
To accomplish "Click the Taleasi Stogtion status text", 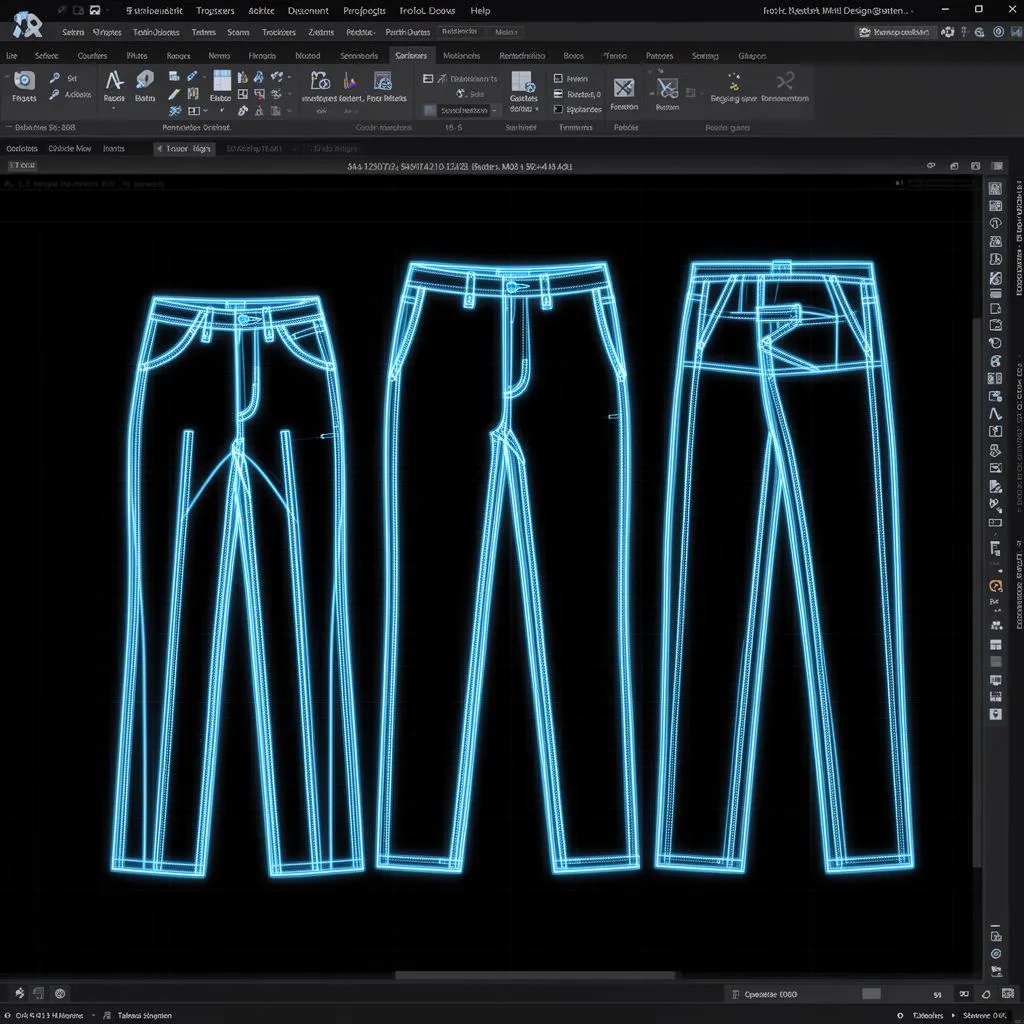I will pyautogui.click(x=144, y=1016).
